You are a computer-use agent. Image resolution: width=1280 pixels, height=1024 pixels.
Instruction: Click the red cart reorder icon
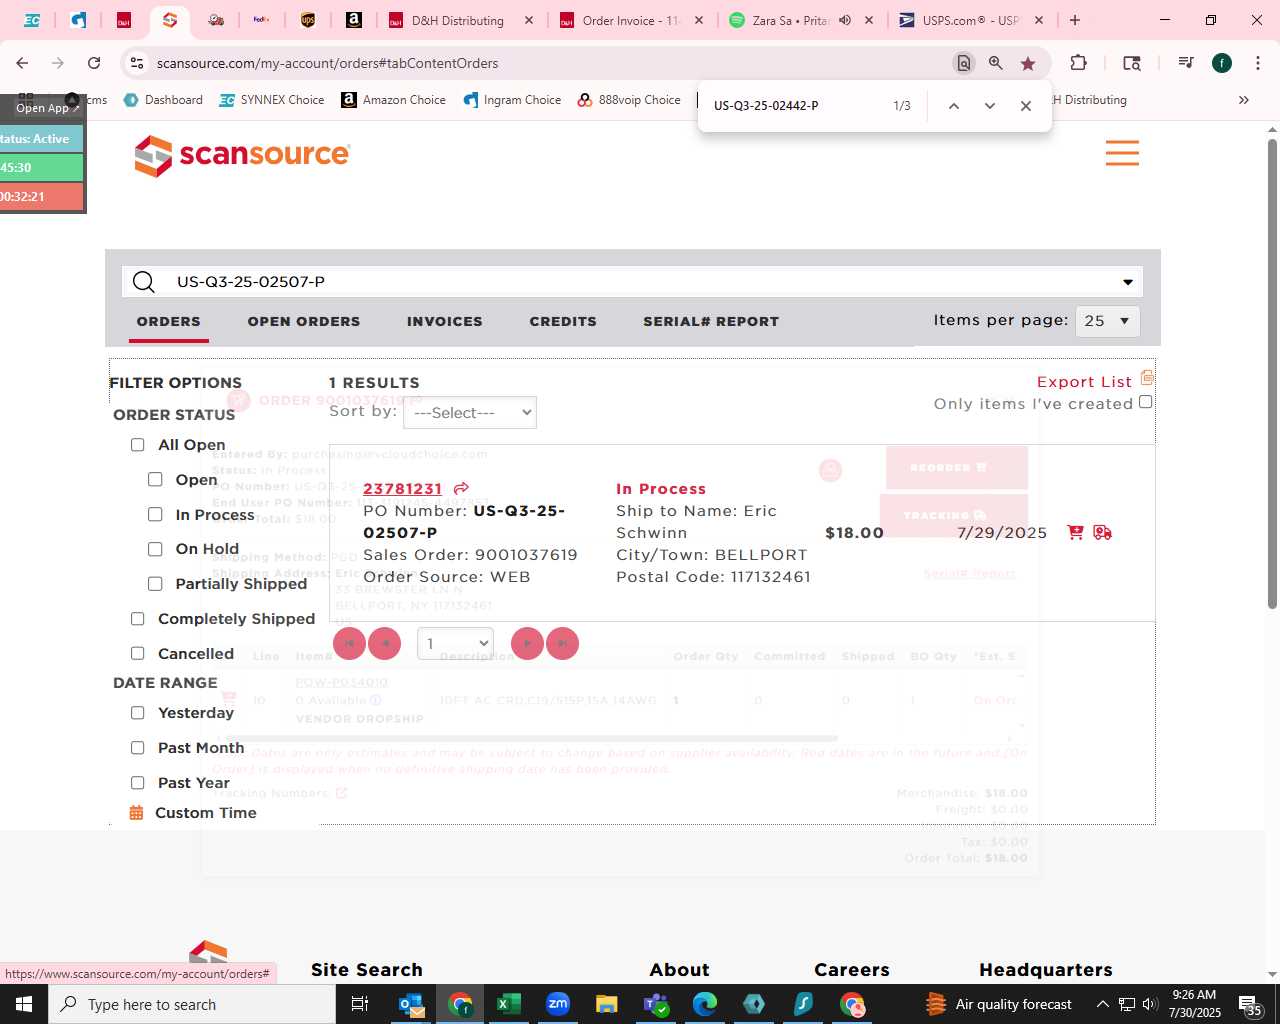pyautogui.click(x=1075, y=532)
